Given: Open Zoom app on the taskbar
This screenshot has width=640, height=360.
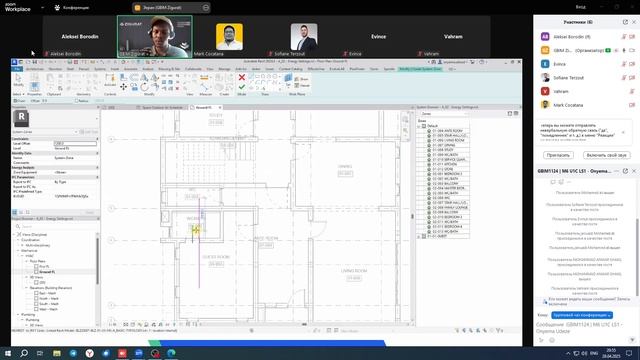Looking at the screenshot, I should [139, 353].
